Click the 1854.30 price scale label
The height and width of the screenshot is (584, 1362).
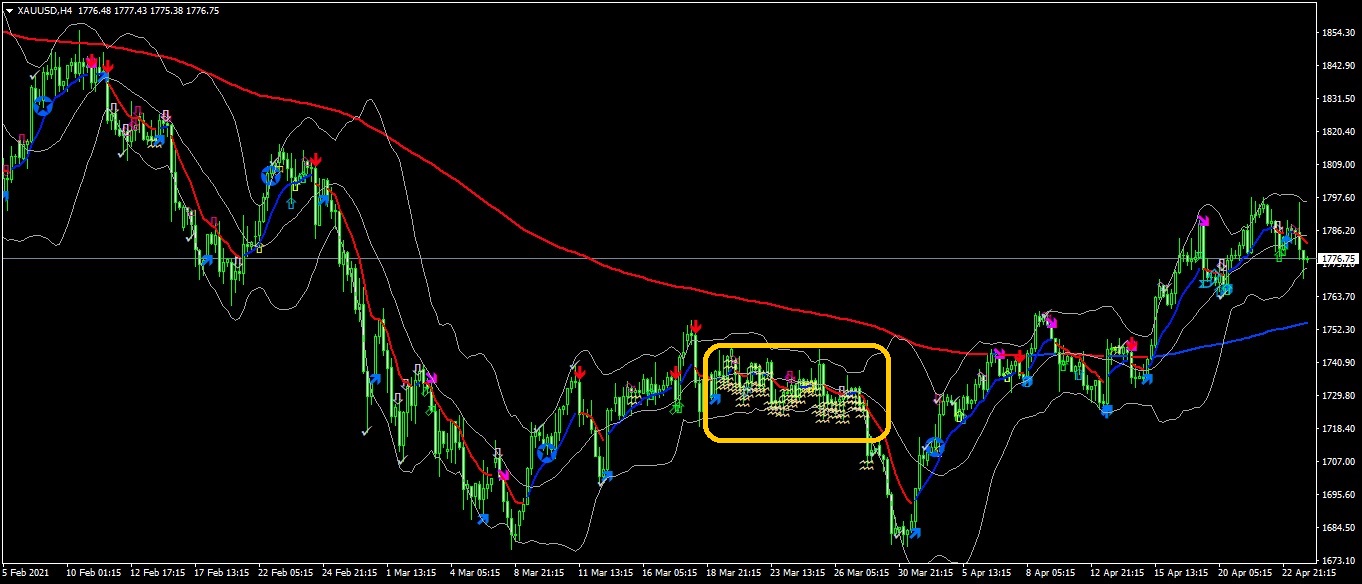pos(1337,33)
